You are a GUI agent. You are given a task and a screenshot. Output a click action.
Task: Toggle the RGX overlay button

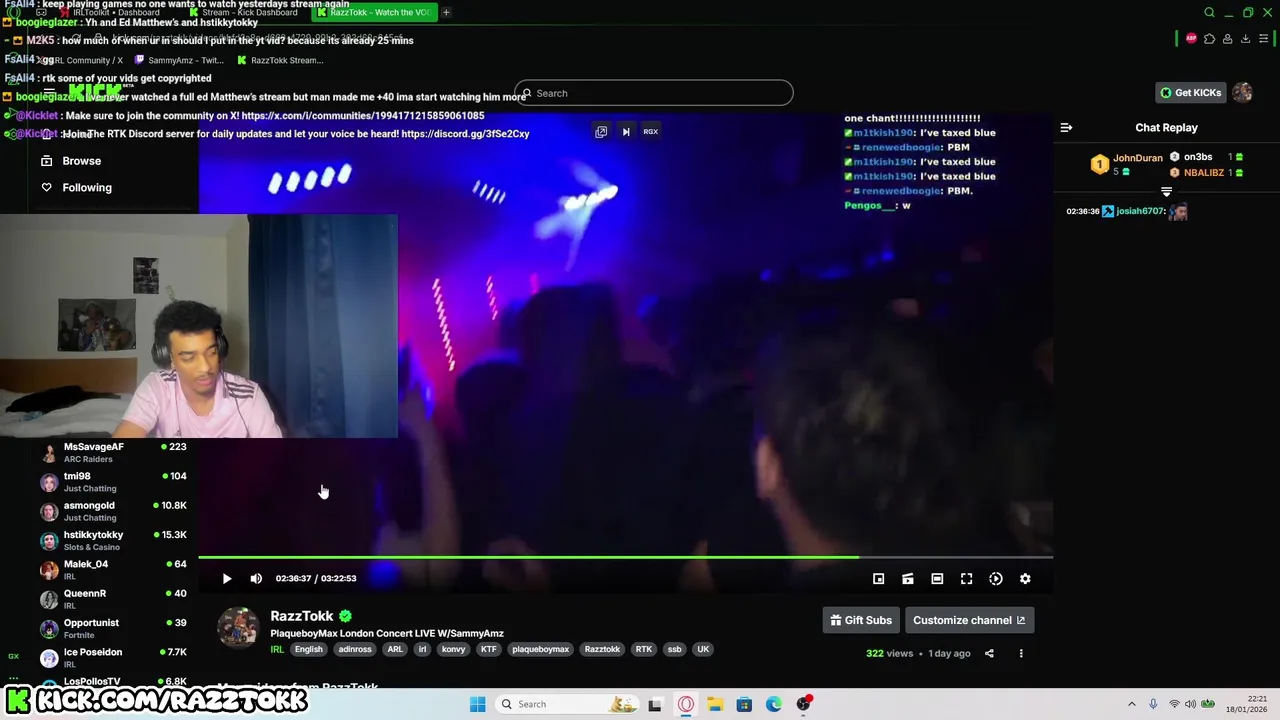pos(650,131)
